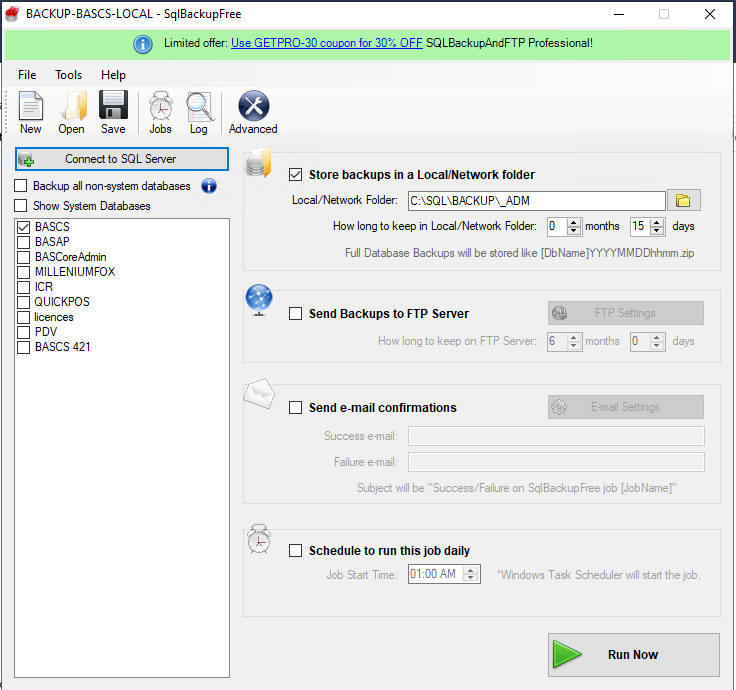Check Show System Databases option
The height and width of the screenshot is (690, 736).
[x=21, y=206]
